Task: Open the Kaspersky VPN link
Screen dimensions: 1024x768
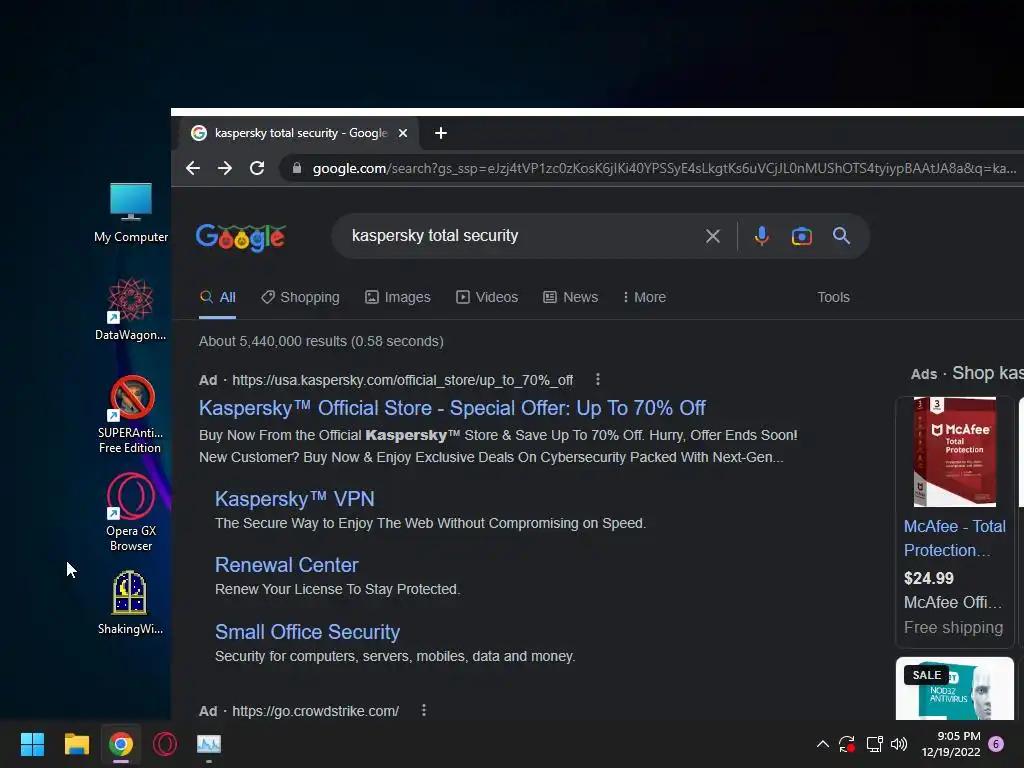Action: tap(295, 499)
